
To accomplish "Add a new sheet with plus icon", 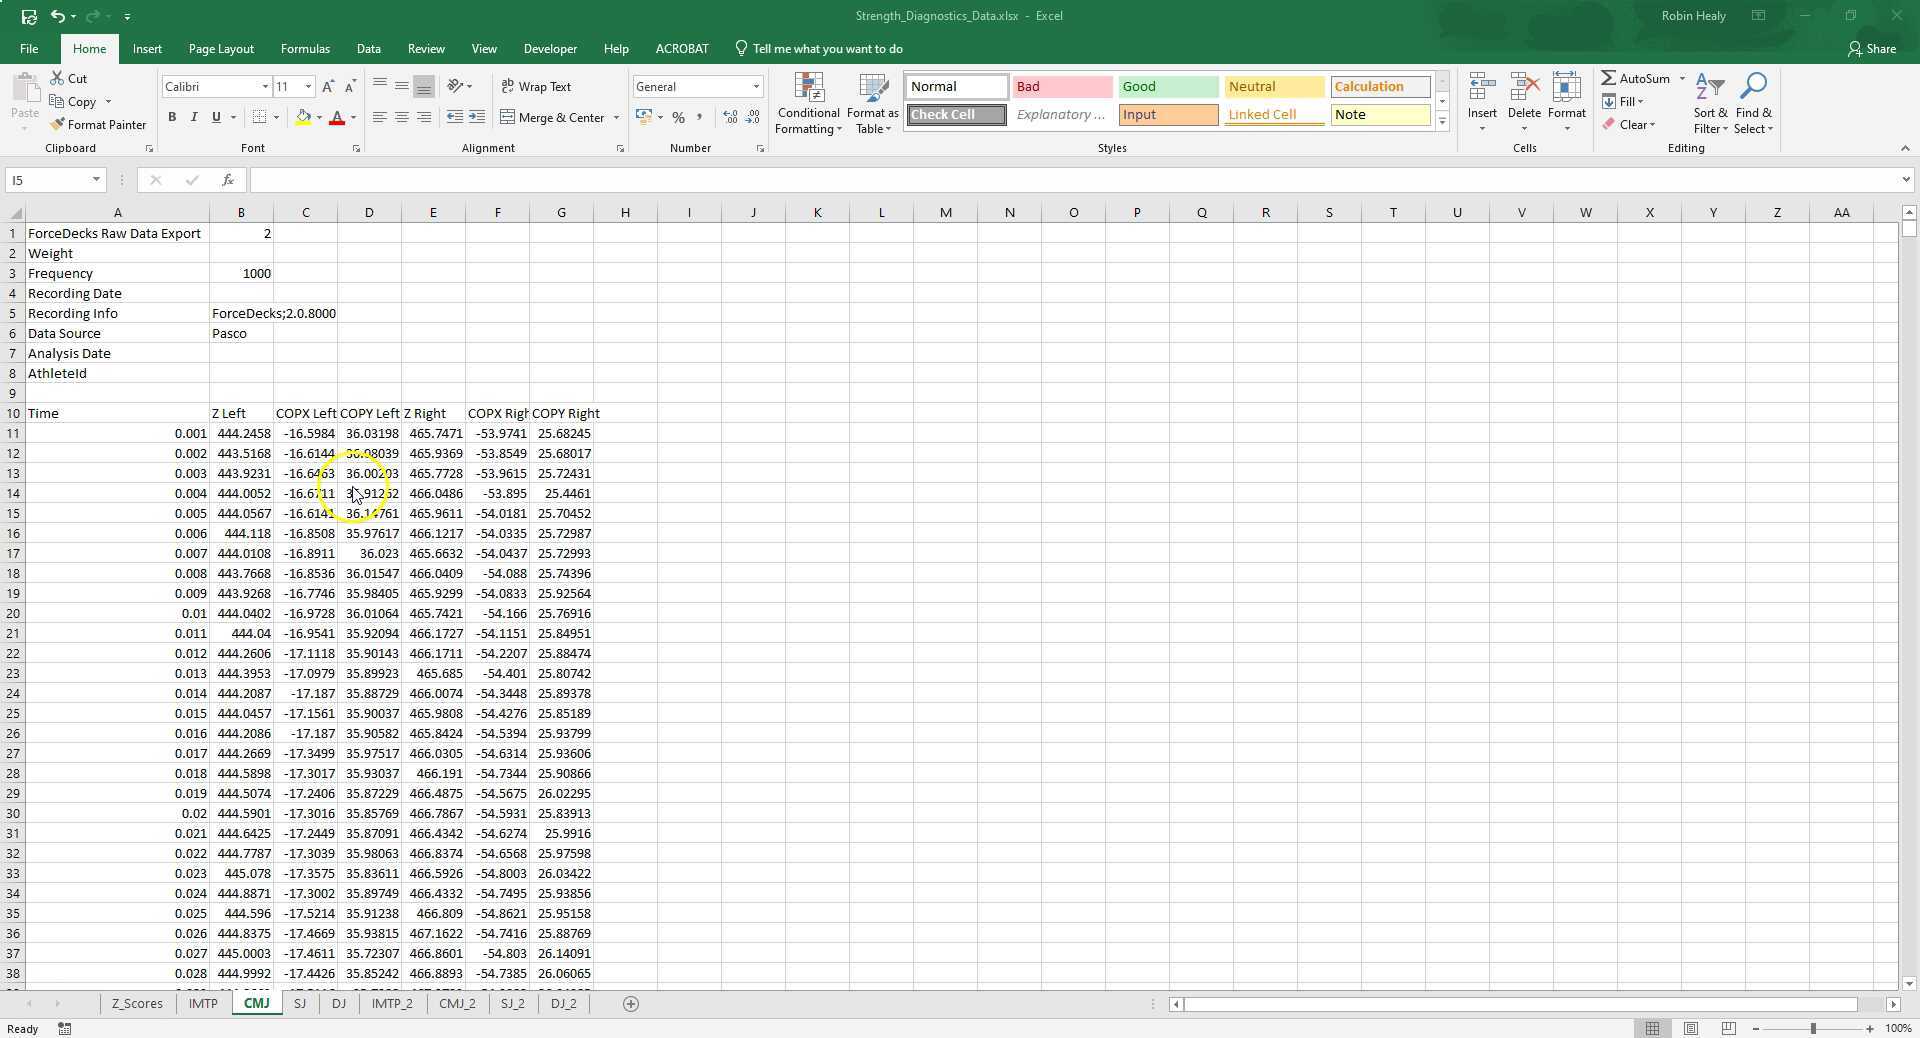I will coord(630,1004).
